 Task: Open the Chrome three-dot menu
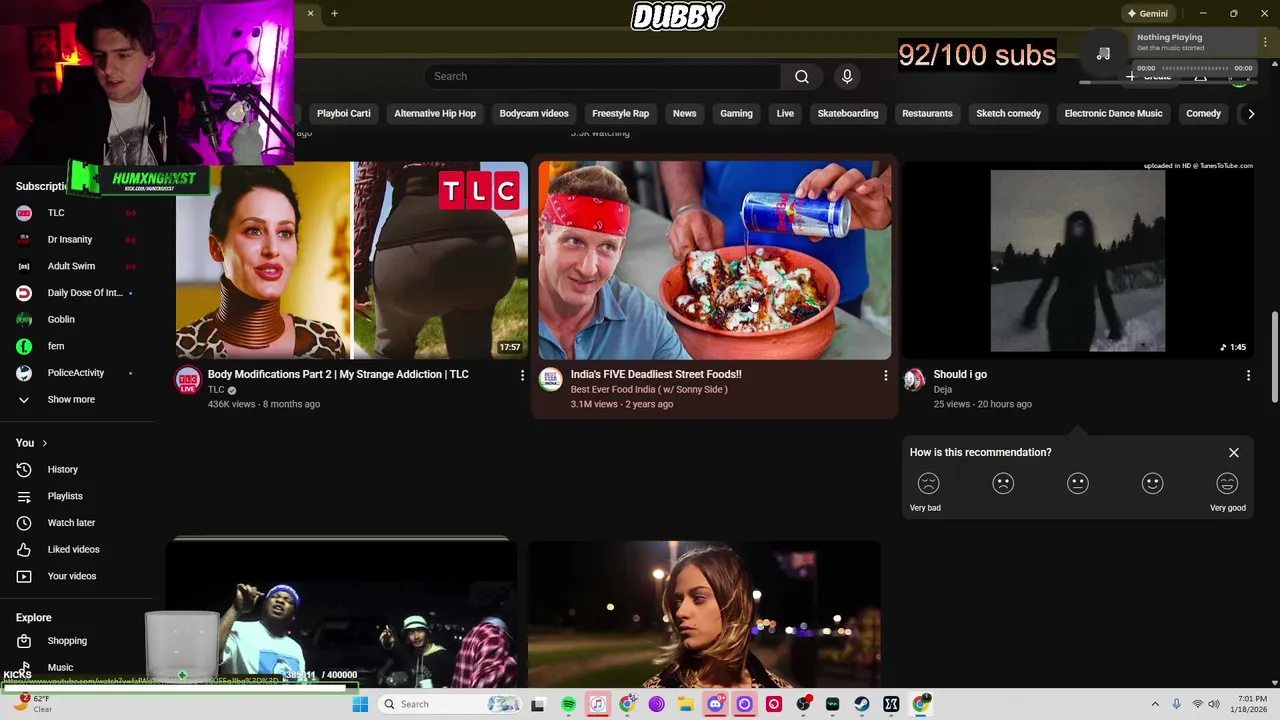(1265, 42)
